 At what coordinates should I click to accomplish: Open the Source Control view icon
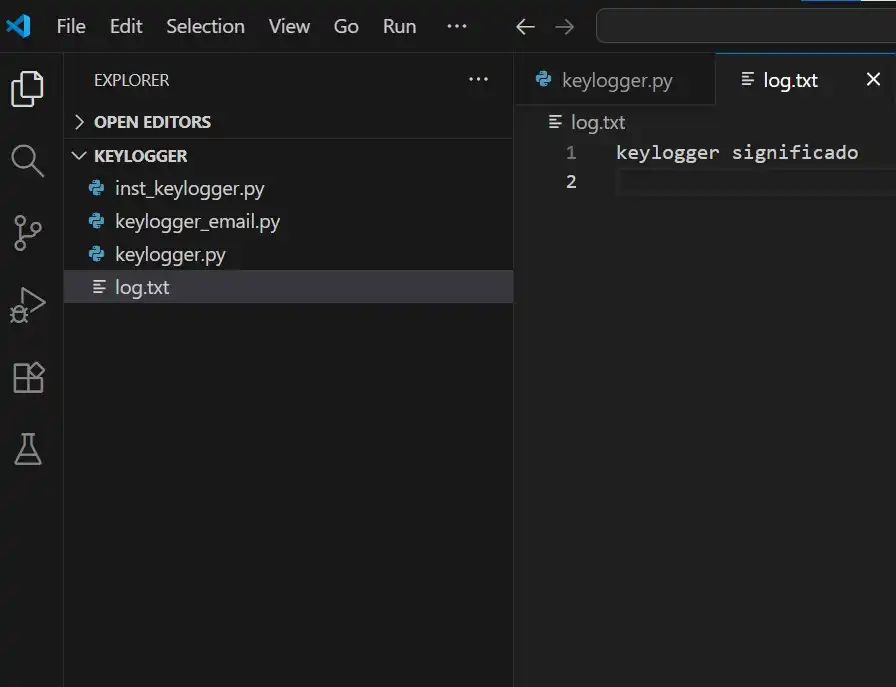coord(28,232)
